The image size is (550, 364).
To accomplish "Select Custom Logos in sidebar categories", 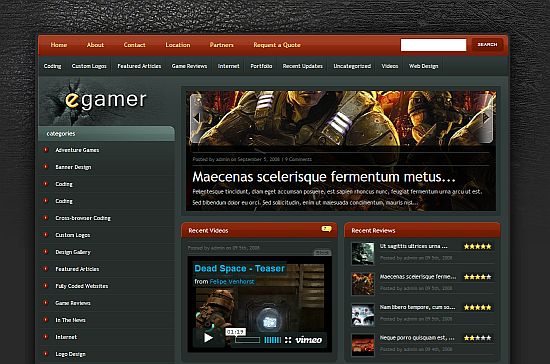I will pos(73,235).
